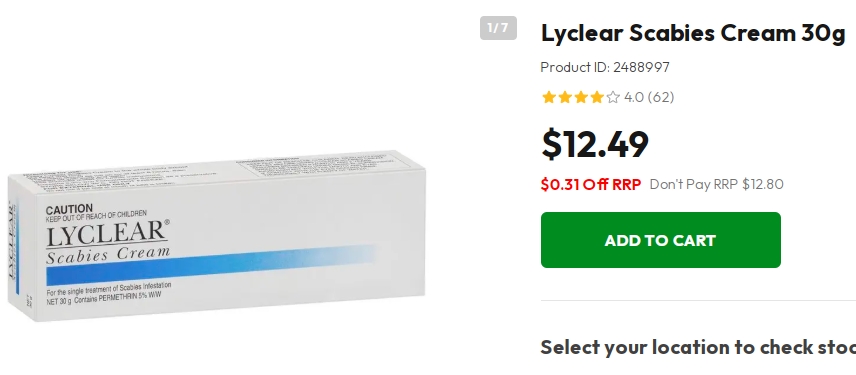Viewport: 856px width, 375px height.
Task: Select the third gold rating star
Action: tap(580, 97)
